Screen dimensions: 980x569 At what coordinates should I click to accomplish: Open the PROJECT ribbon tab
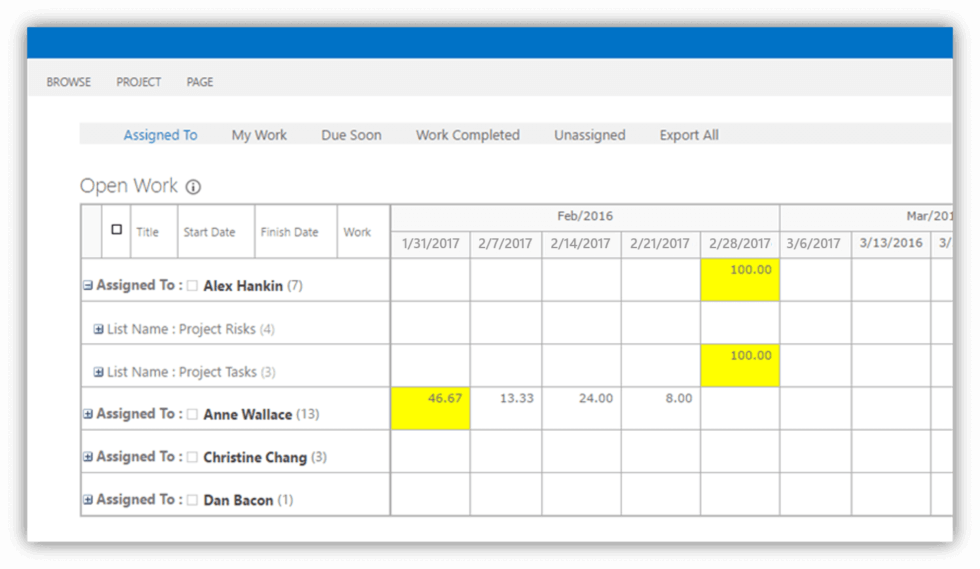point(138,82)
